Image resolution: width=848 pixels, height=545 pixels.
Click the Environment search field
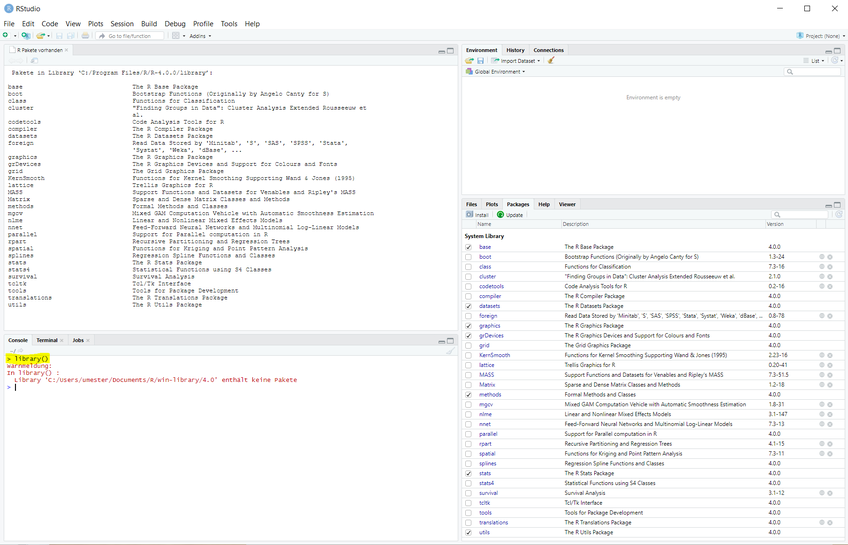tap(813, 71)
